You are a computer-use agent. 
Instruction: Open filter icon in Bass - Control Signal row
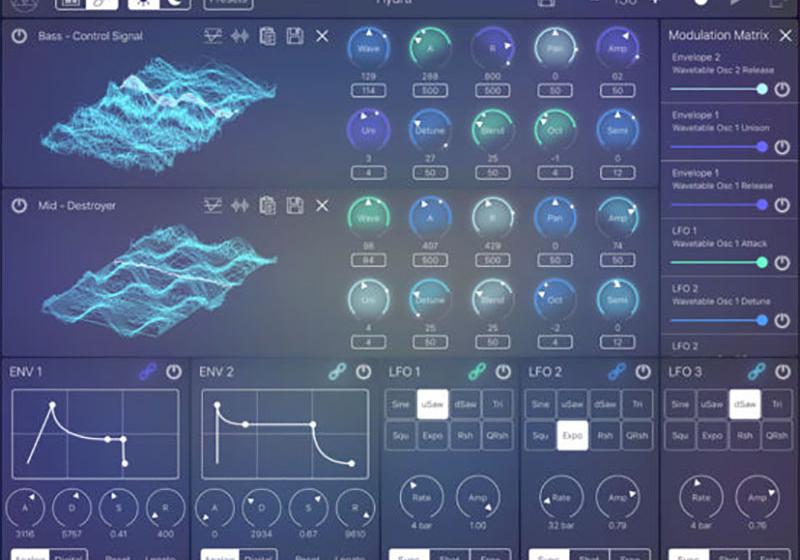(x=213, y=36)
